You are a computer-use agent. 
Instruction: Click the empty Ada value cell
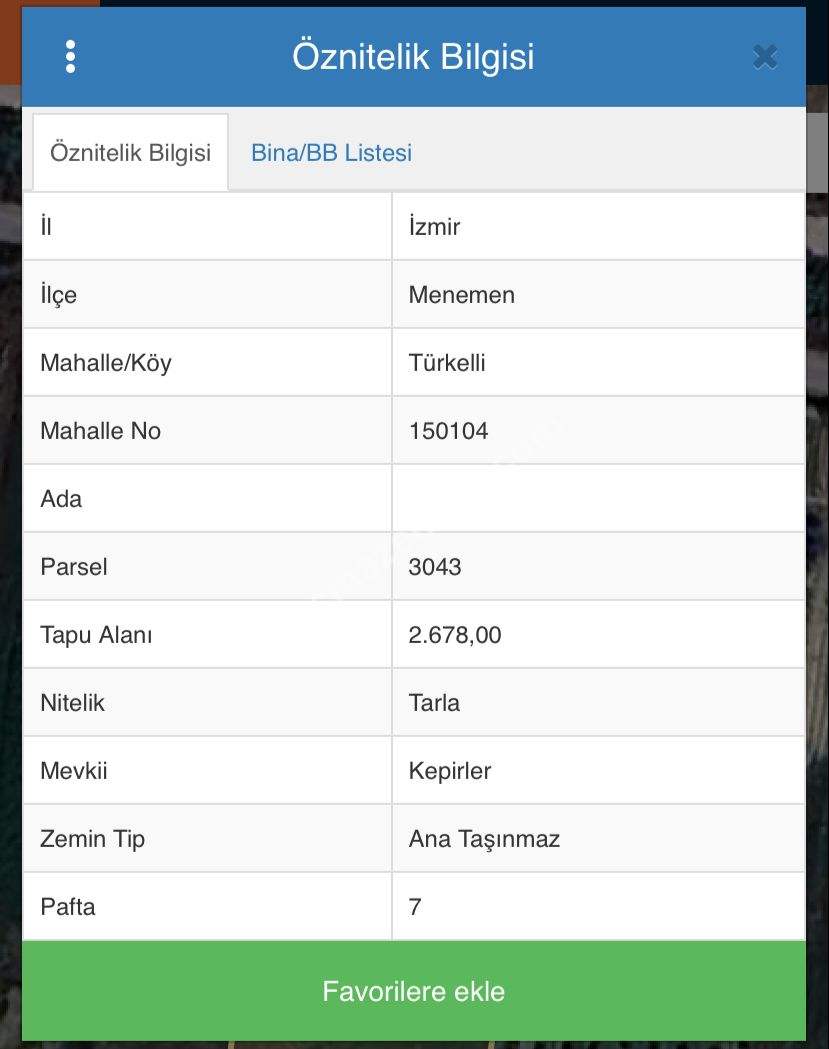598,499
